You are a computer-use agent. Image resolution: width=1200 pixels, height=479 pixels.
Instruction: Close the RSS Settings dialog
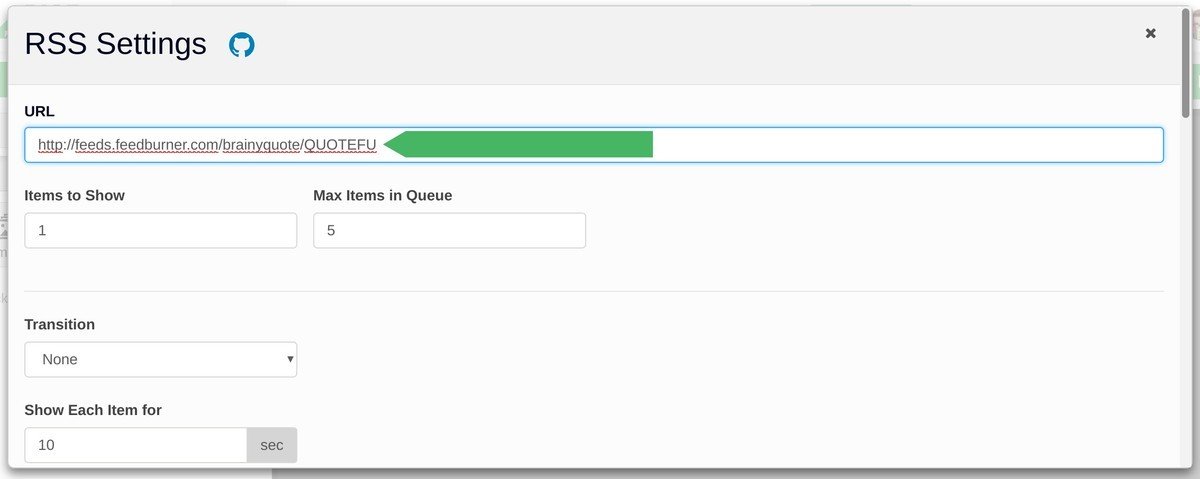click(1150, 34)
